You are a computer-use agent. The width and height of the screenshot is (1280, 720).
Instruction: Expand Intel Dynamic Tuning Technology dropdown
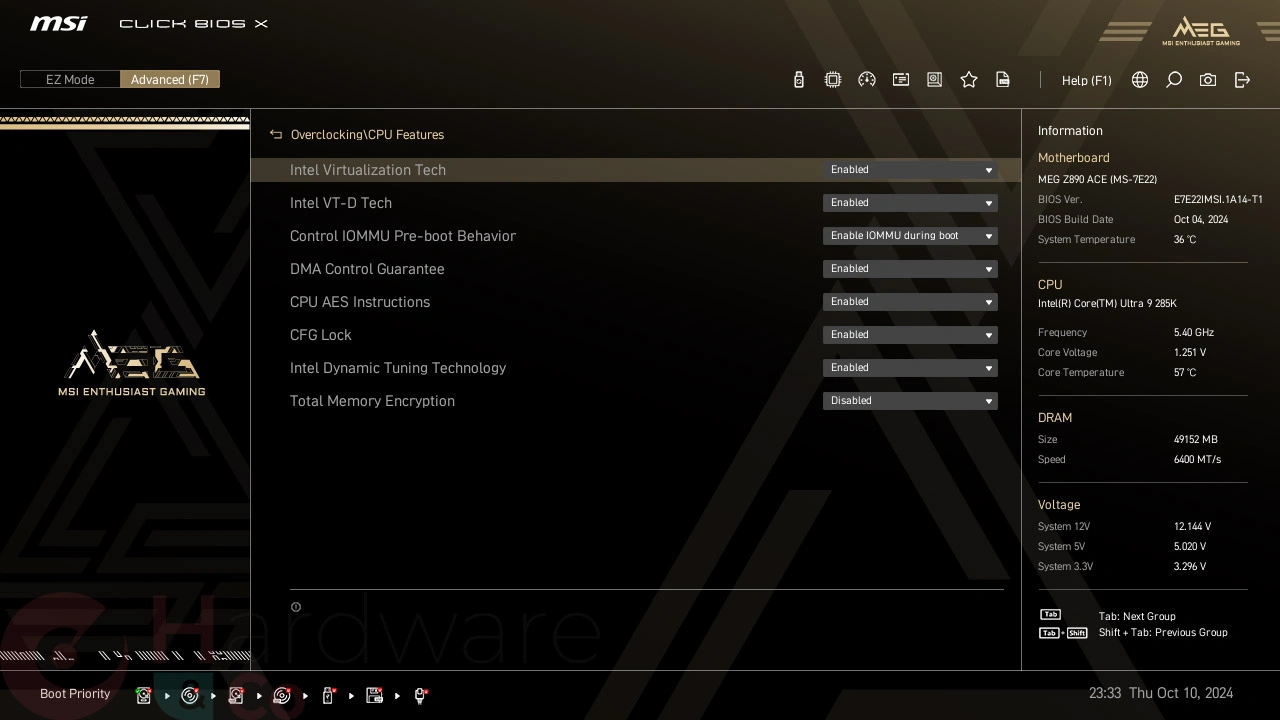pyautogui.click(x=910, y=368)
